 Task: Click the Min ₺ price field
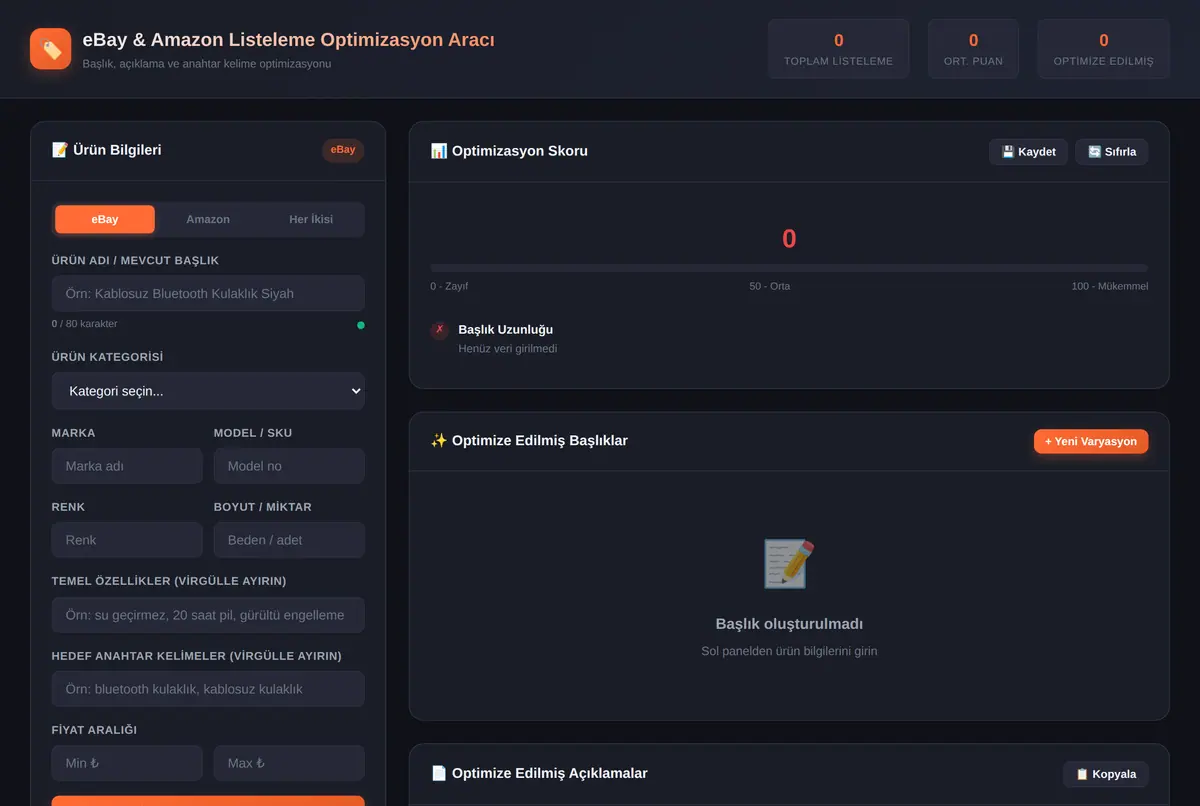(127, 763)
